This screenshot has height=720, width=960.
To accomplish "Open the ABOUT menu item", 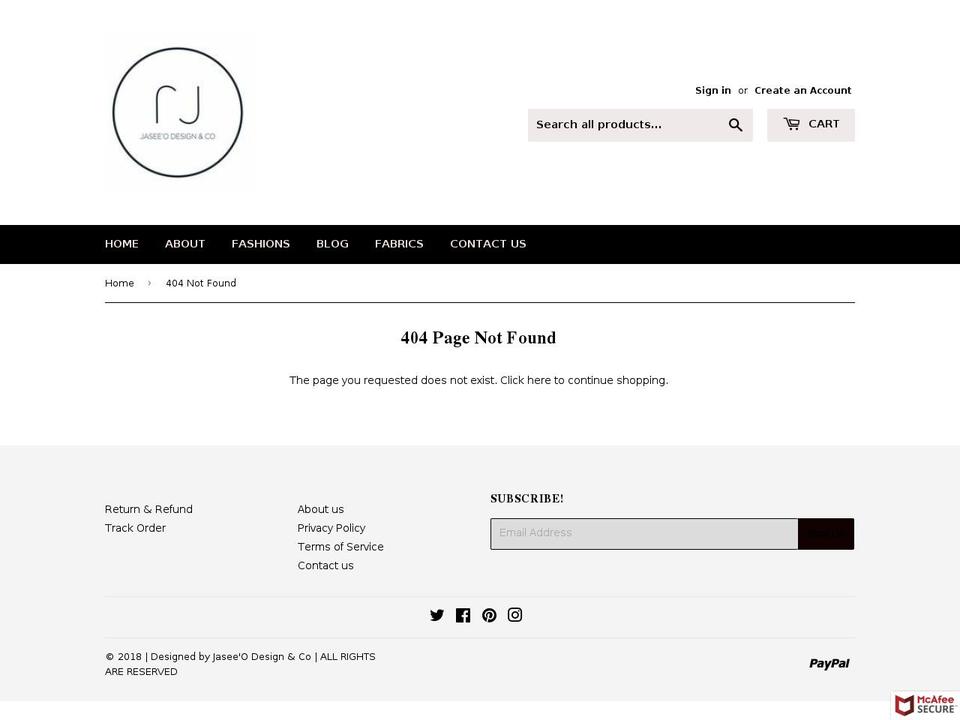I will coord(185,244).
